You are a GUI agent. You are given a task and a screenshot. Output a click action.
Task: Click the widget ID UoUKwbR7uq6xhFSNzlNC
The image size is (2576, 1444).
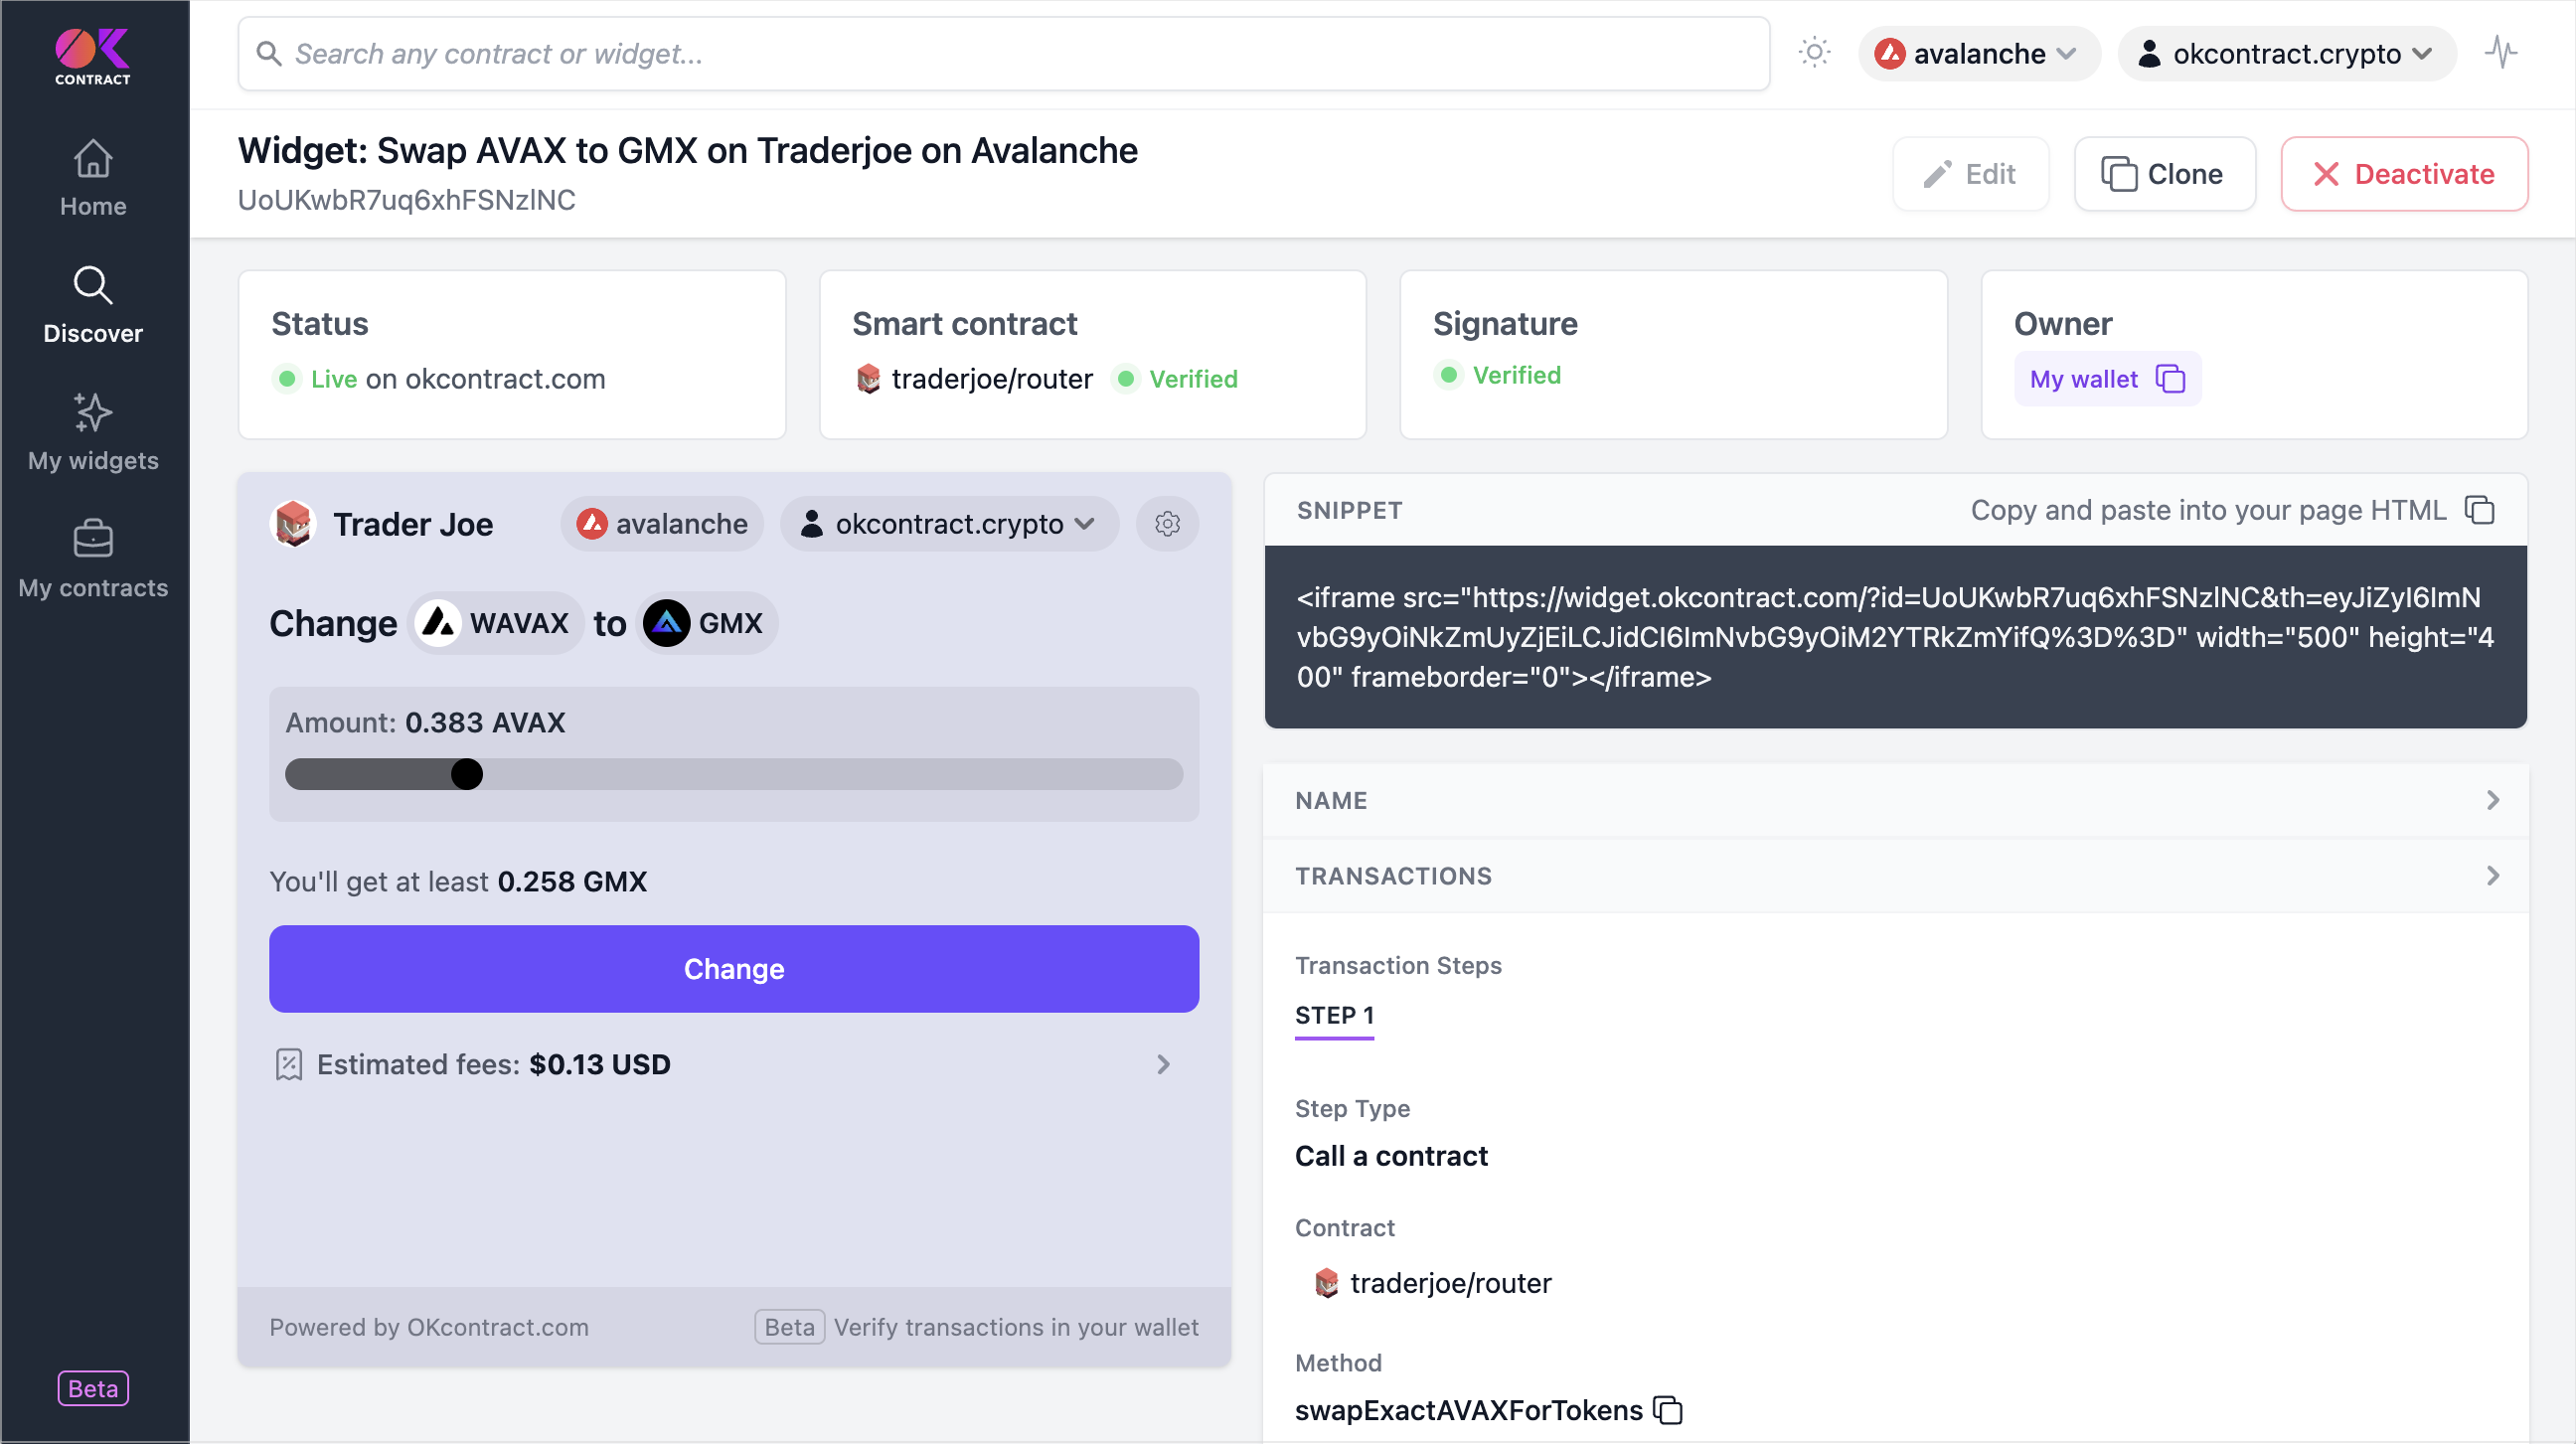click(x=406, y=199)
